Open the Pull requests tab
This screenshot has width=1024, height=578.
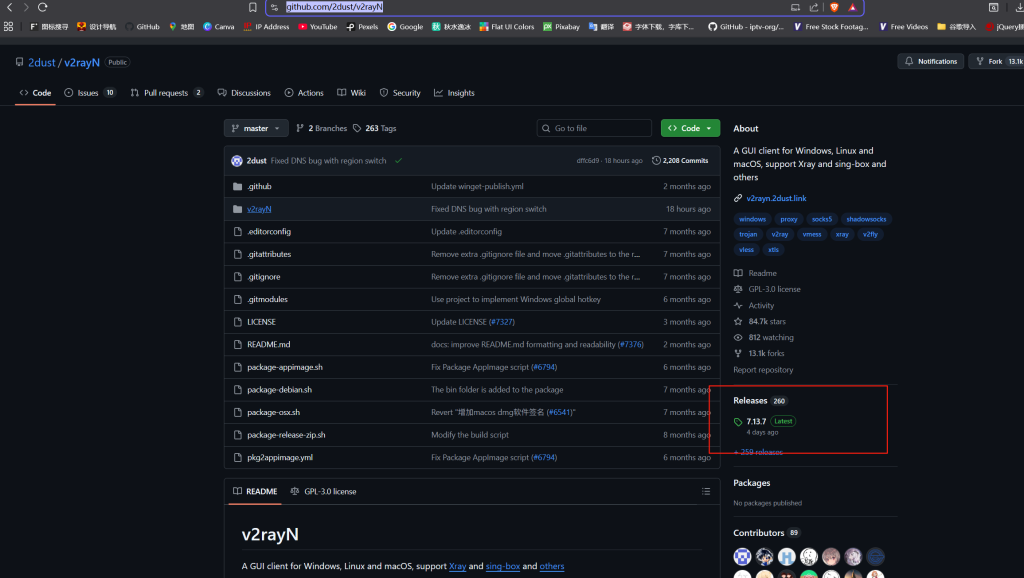click(x=166, y=93)
